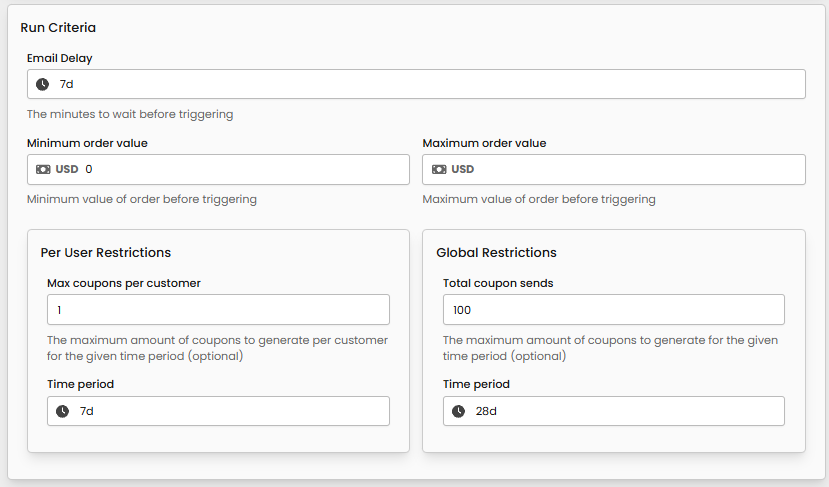Click the Email Delay label

[x=60, y=58]
